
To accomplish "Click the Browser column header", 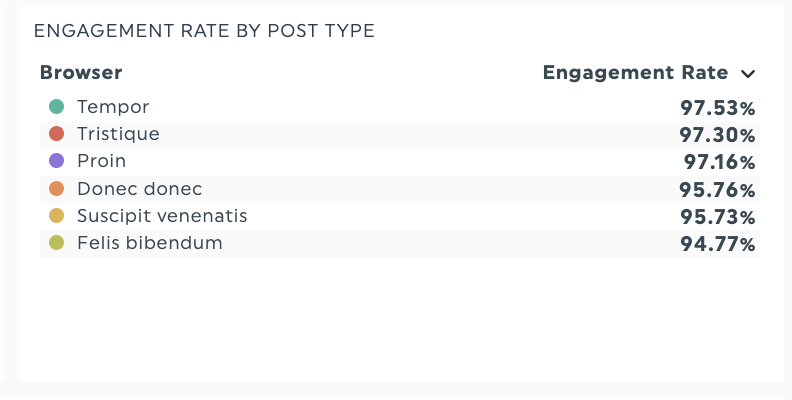I will coord(81,72).
